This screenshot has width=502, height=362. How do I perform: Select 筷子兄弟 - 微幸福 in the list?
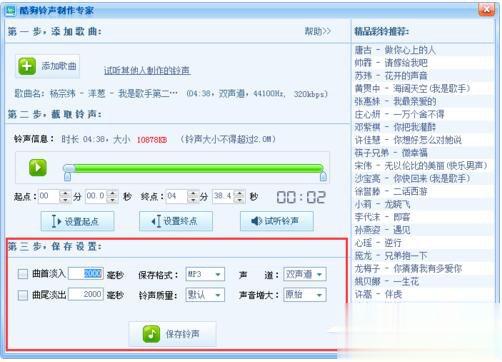point(391,153)
